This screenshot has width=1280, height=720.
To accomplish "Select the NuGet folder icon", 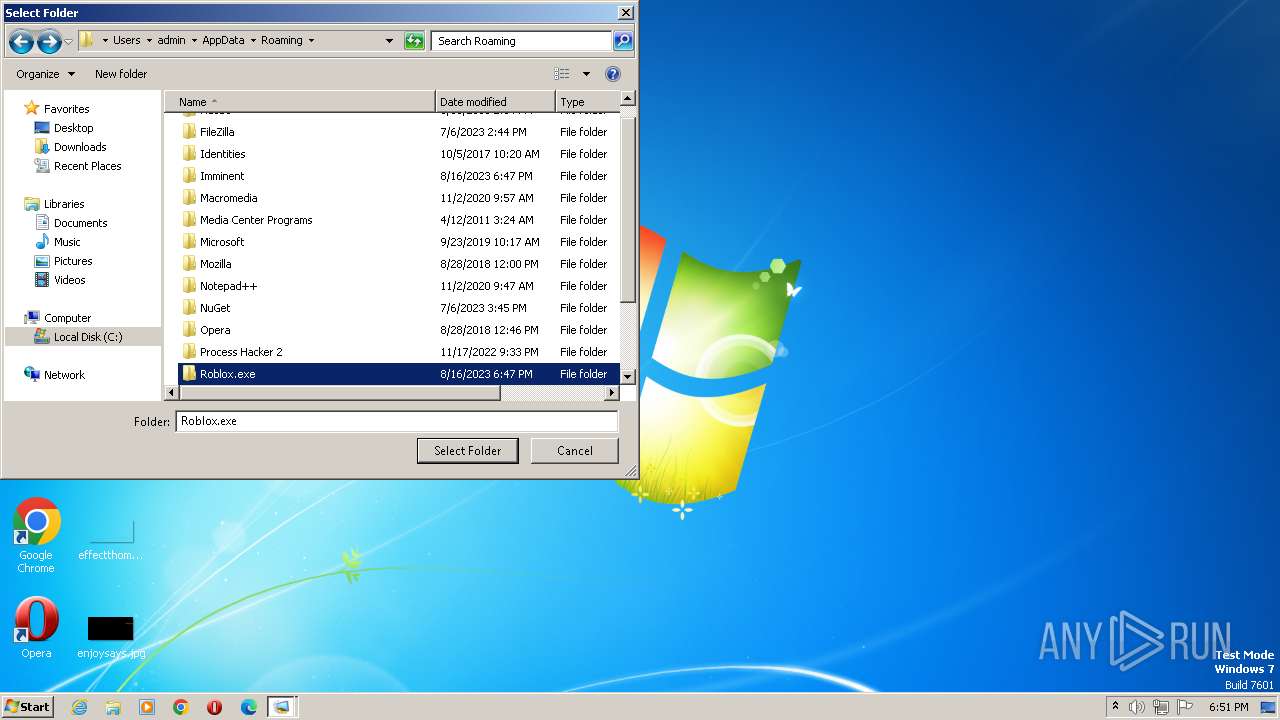I will 189,308.
